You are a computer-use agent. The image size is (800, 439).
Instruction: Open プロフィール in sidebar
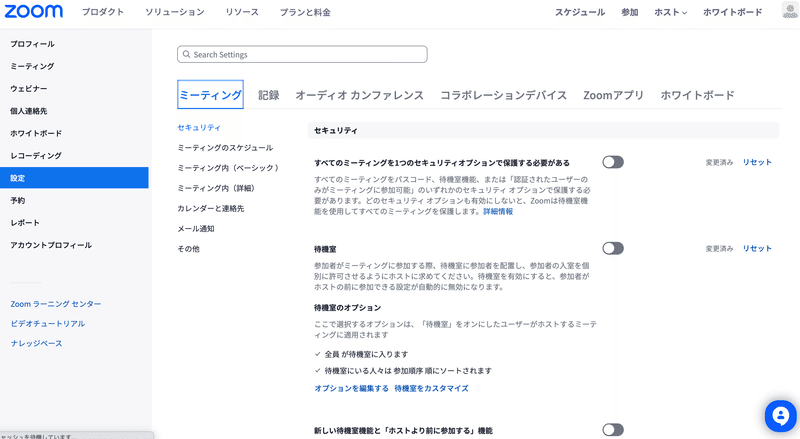pos(32,44)
